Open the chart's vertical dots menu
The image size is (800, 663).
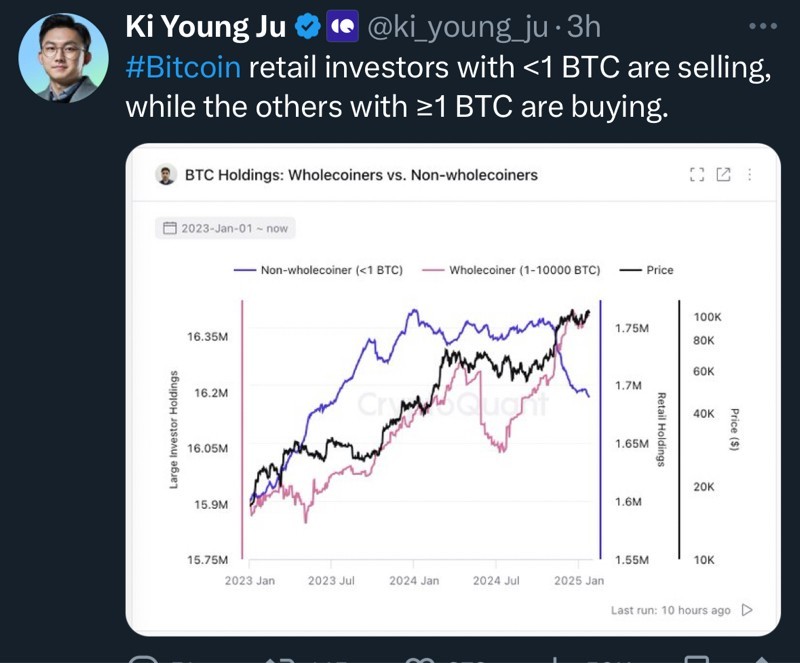tap(750, 175)
